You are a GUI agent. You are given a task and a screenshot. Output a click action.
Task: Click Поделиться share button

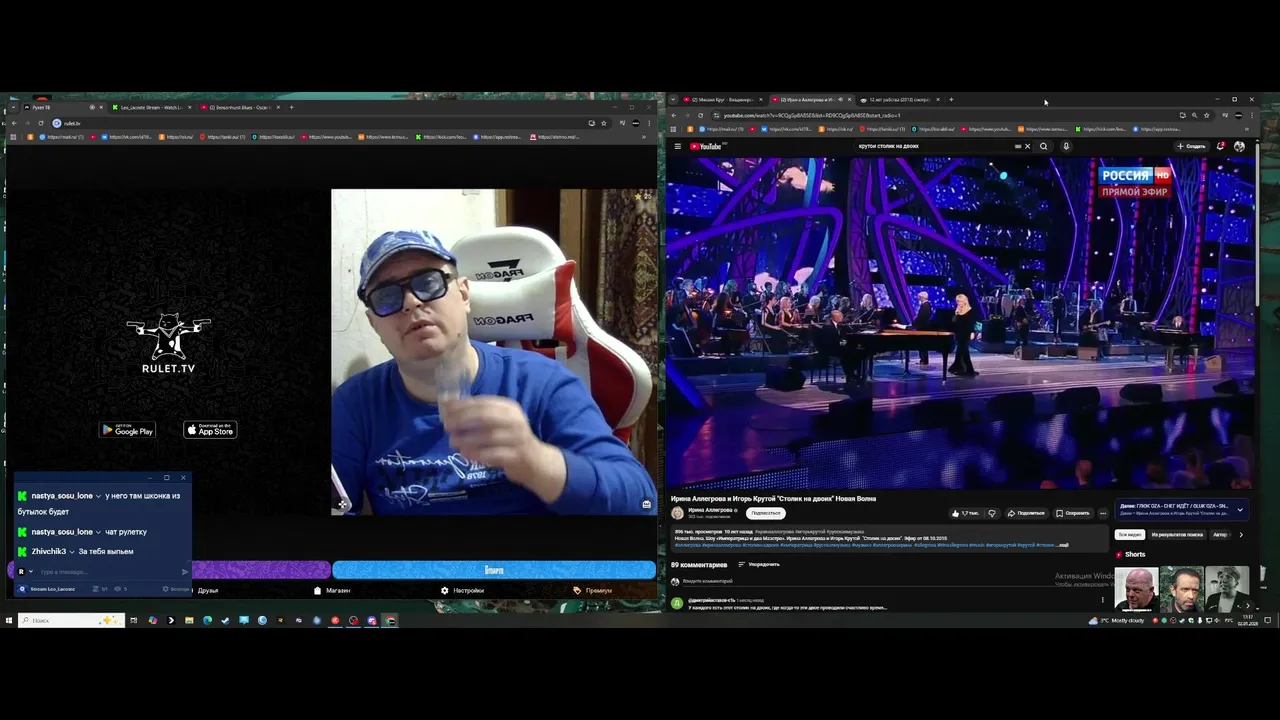coord(1025,513)
